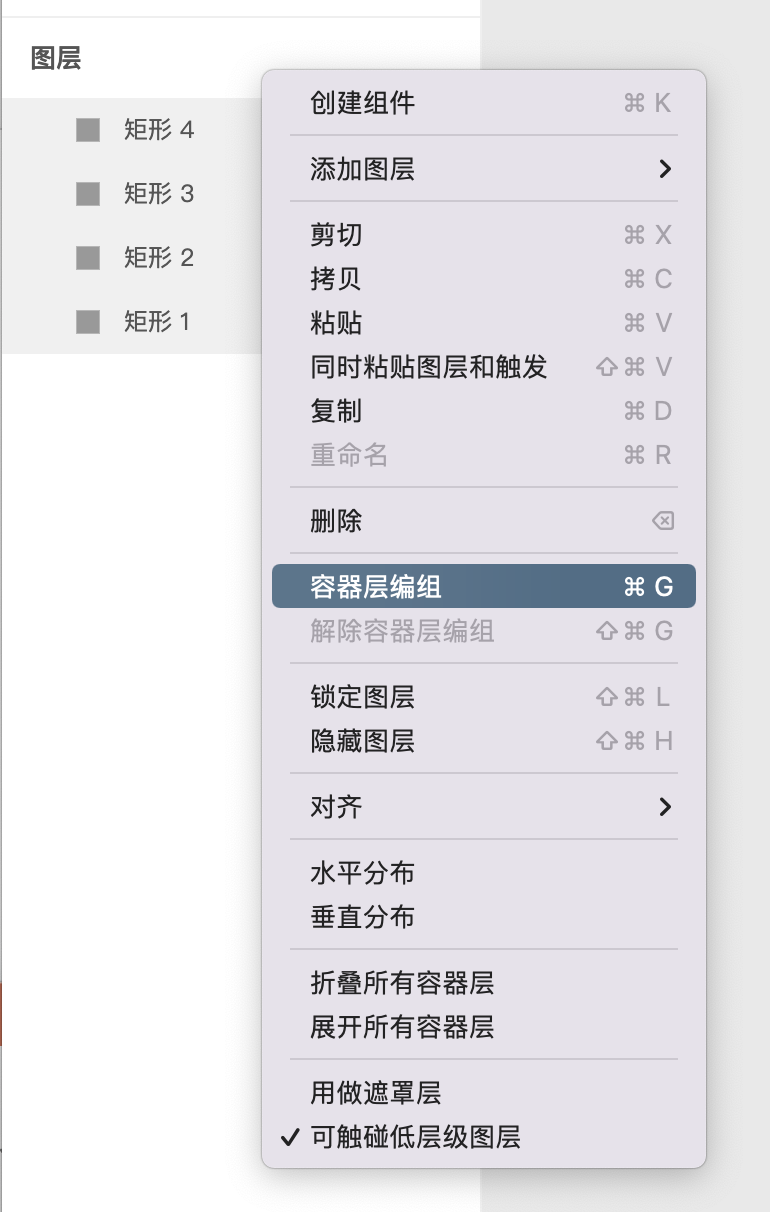Click the 矩形 2 layer thumbnail icon
The image size is (770, 1212).
(x=87, y=258)
